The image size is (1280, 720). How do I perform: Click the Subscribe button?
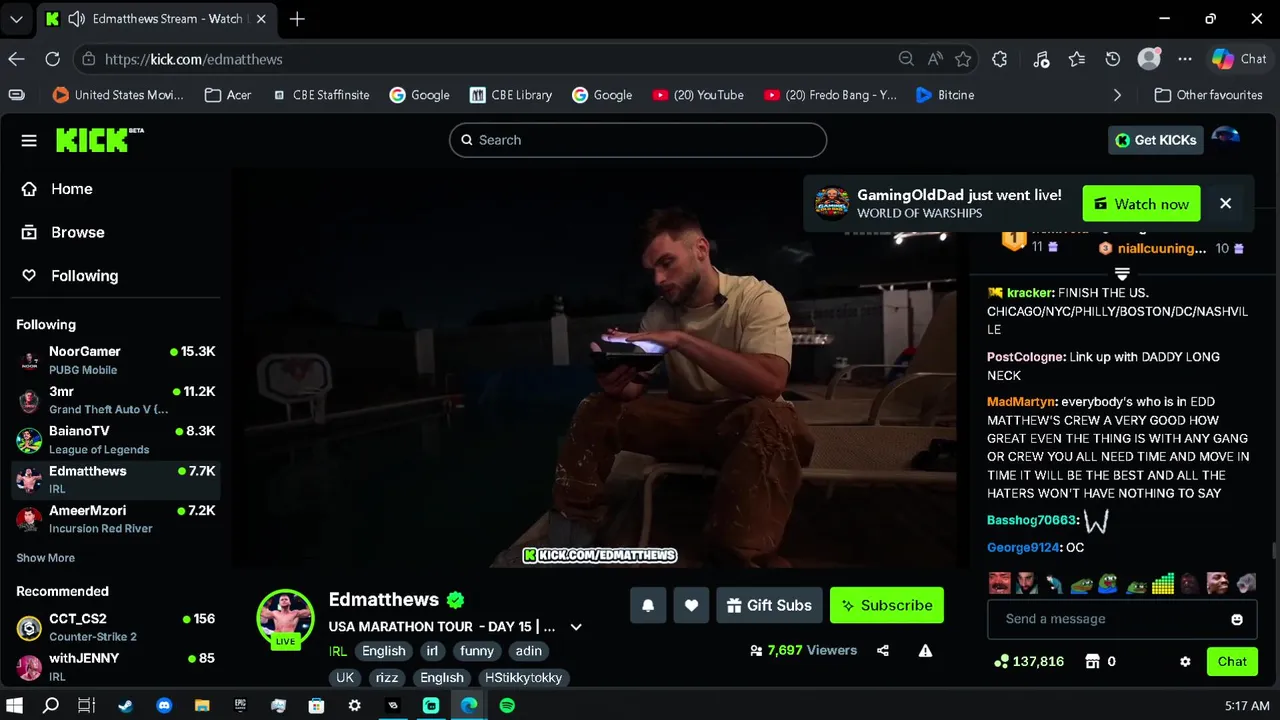pos(887,605)
